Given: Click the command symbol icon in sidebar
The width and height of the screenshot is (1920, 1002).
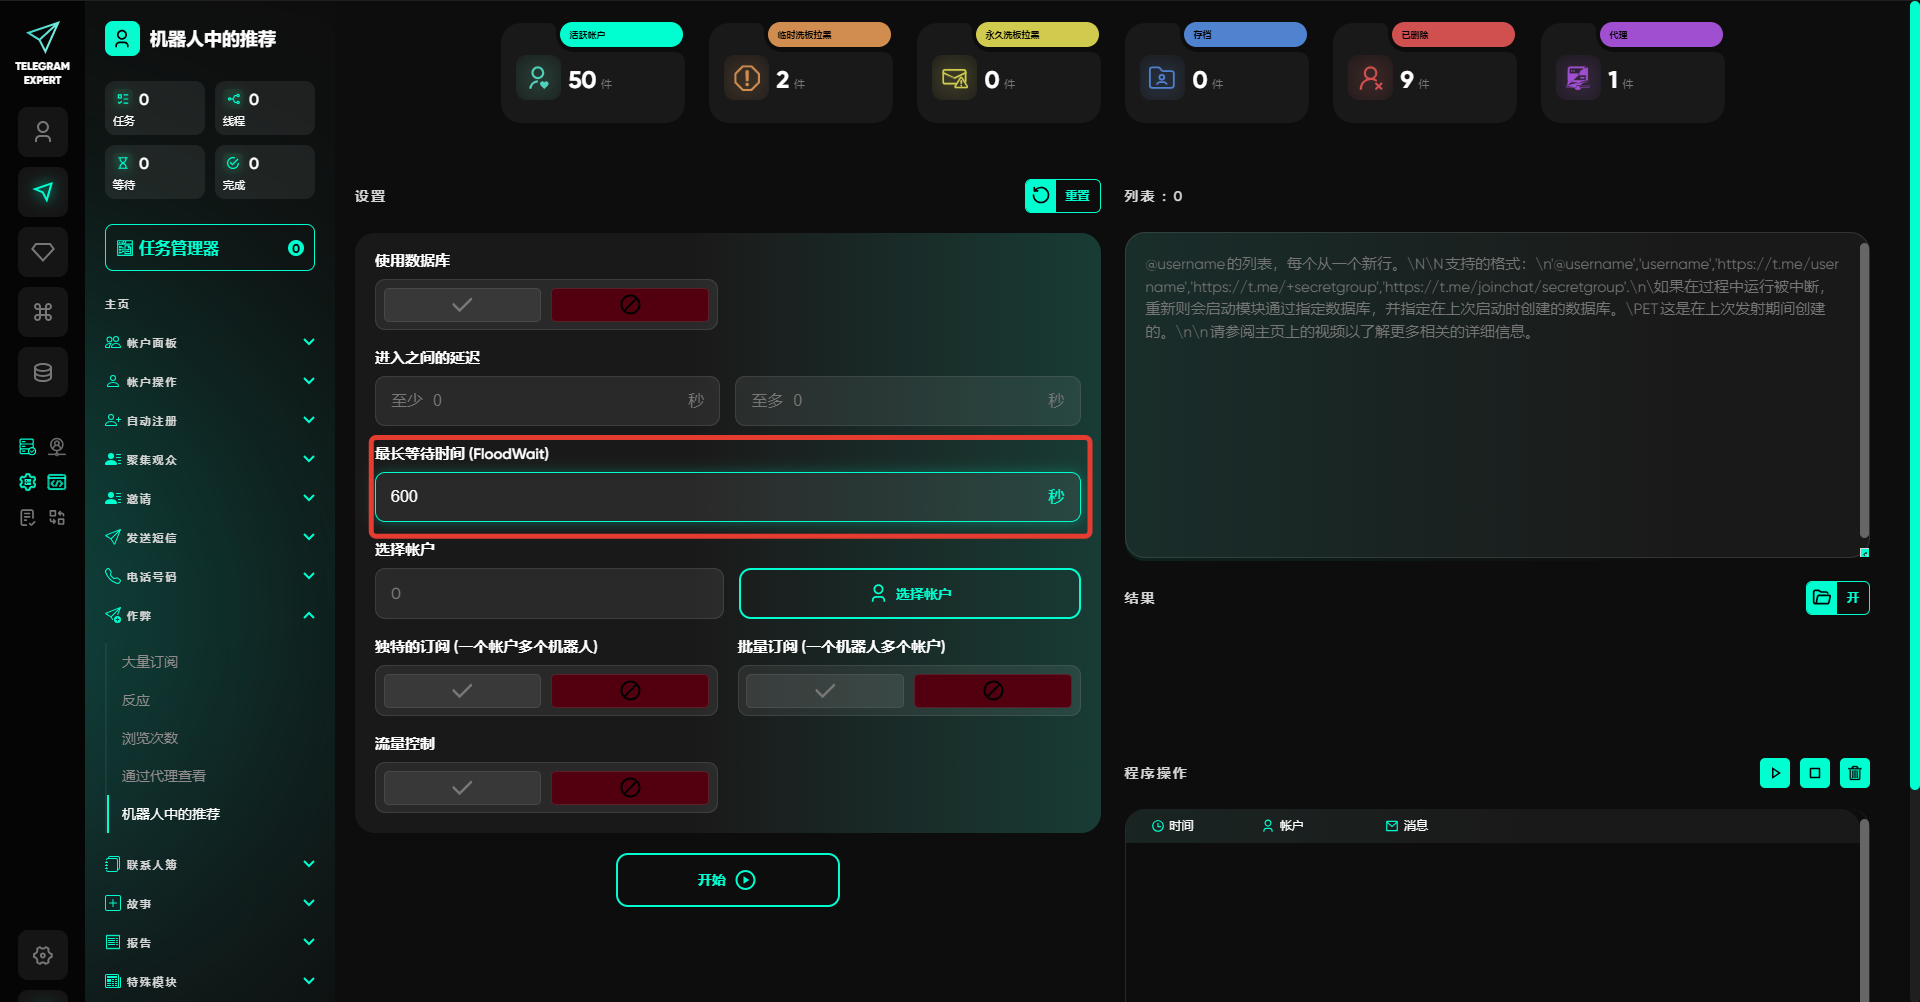Looking at the screenshot, I should pos(43,312).
